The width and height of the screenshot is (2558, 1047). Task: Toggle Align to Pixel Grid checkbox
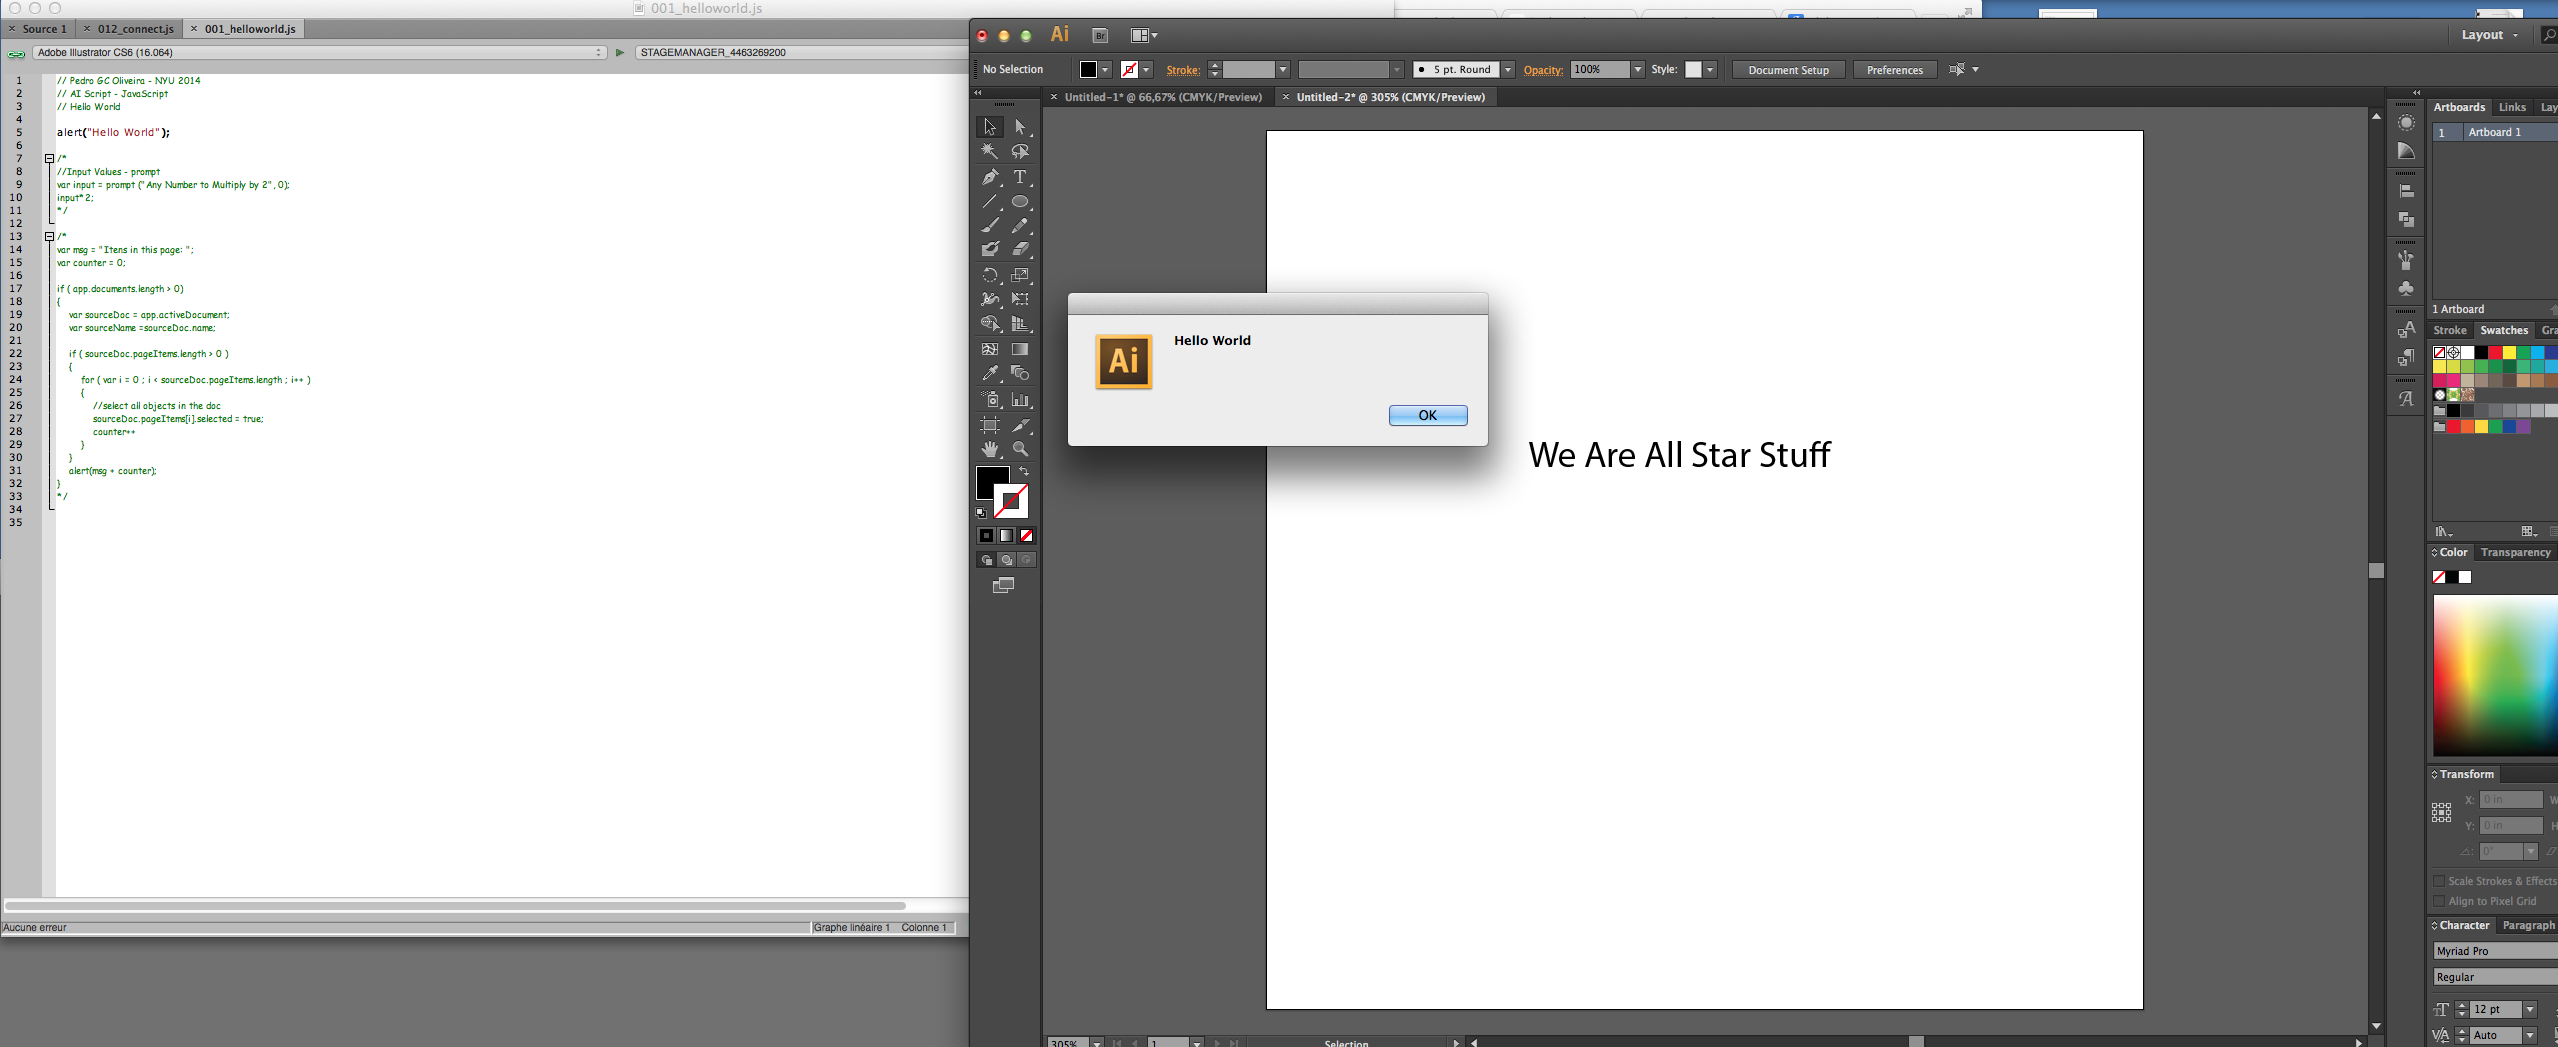[x=2439, y=901]
